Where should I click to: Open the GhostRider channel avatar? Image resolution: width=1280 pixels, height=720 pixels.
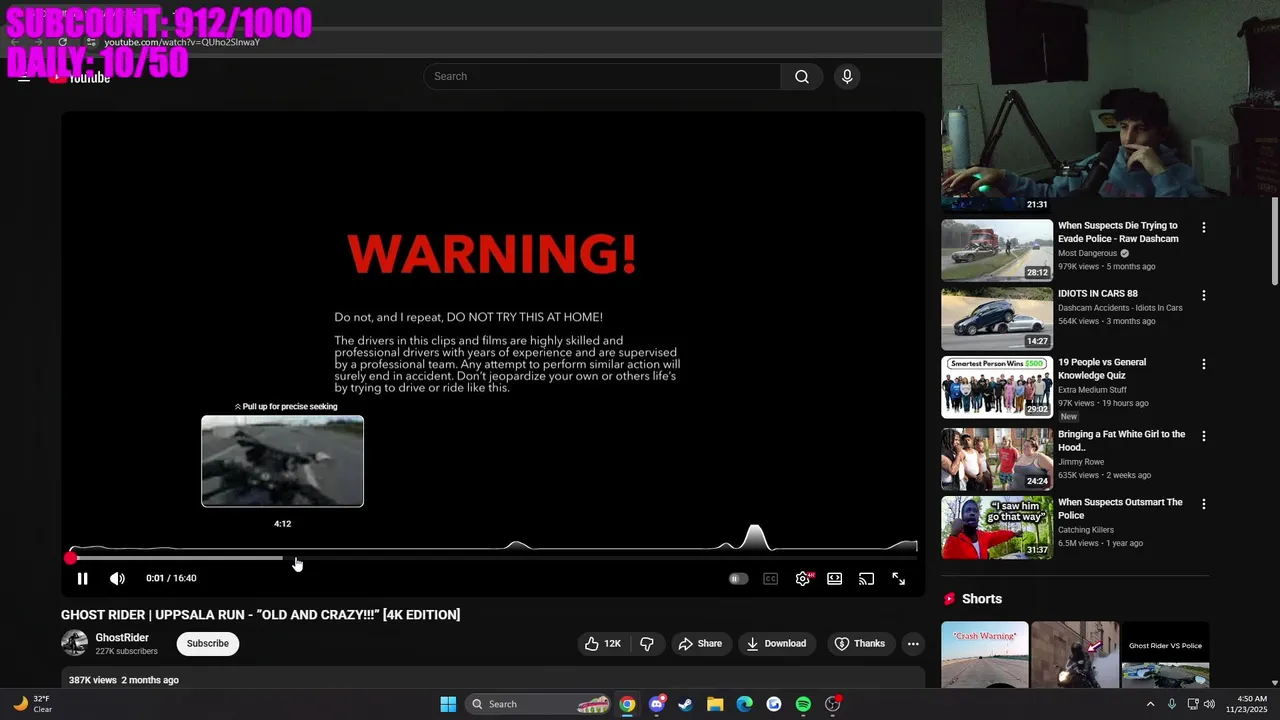(74, 643)
